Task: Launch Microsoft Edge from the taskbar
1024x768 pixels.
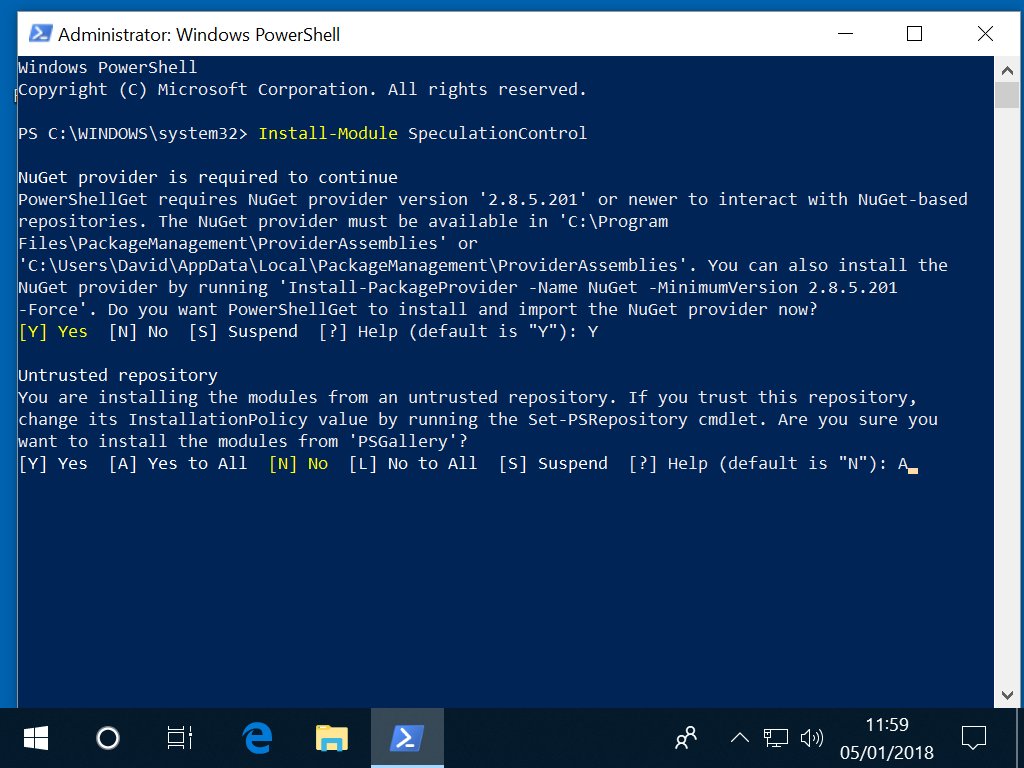Action: pos(258,738)
